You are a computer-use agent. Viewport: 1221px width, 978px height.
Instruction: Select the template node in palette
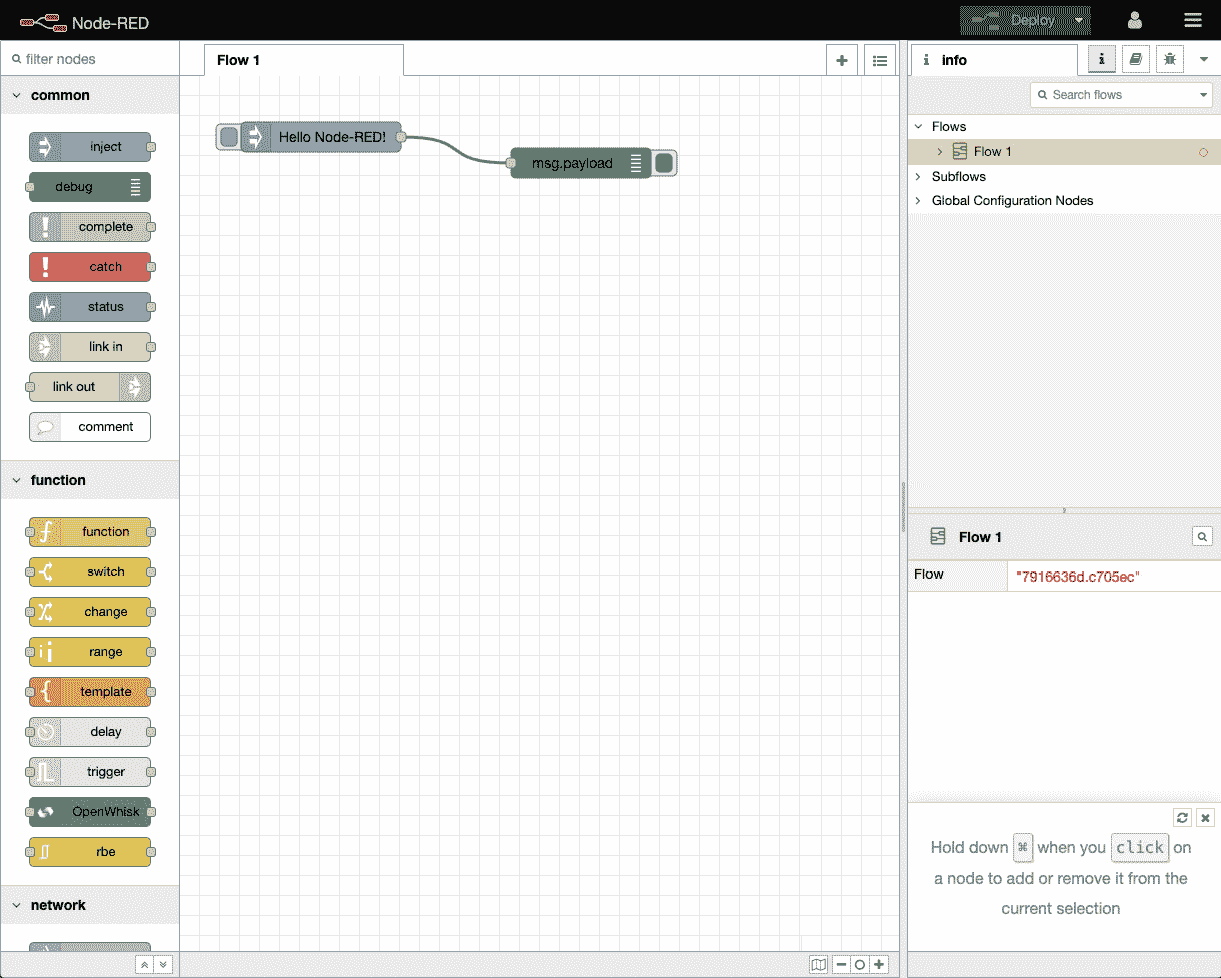click(90, 692)
